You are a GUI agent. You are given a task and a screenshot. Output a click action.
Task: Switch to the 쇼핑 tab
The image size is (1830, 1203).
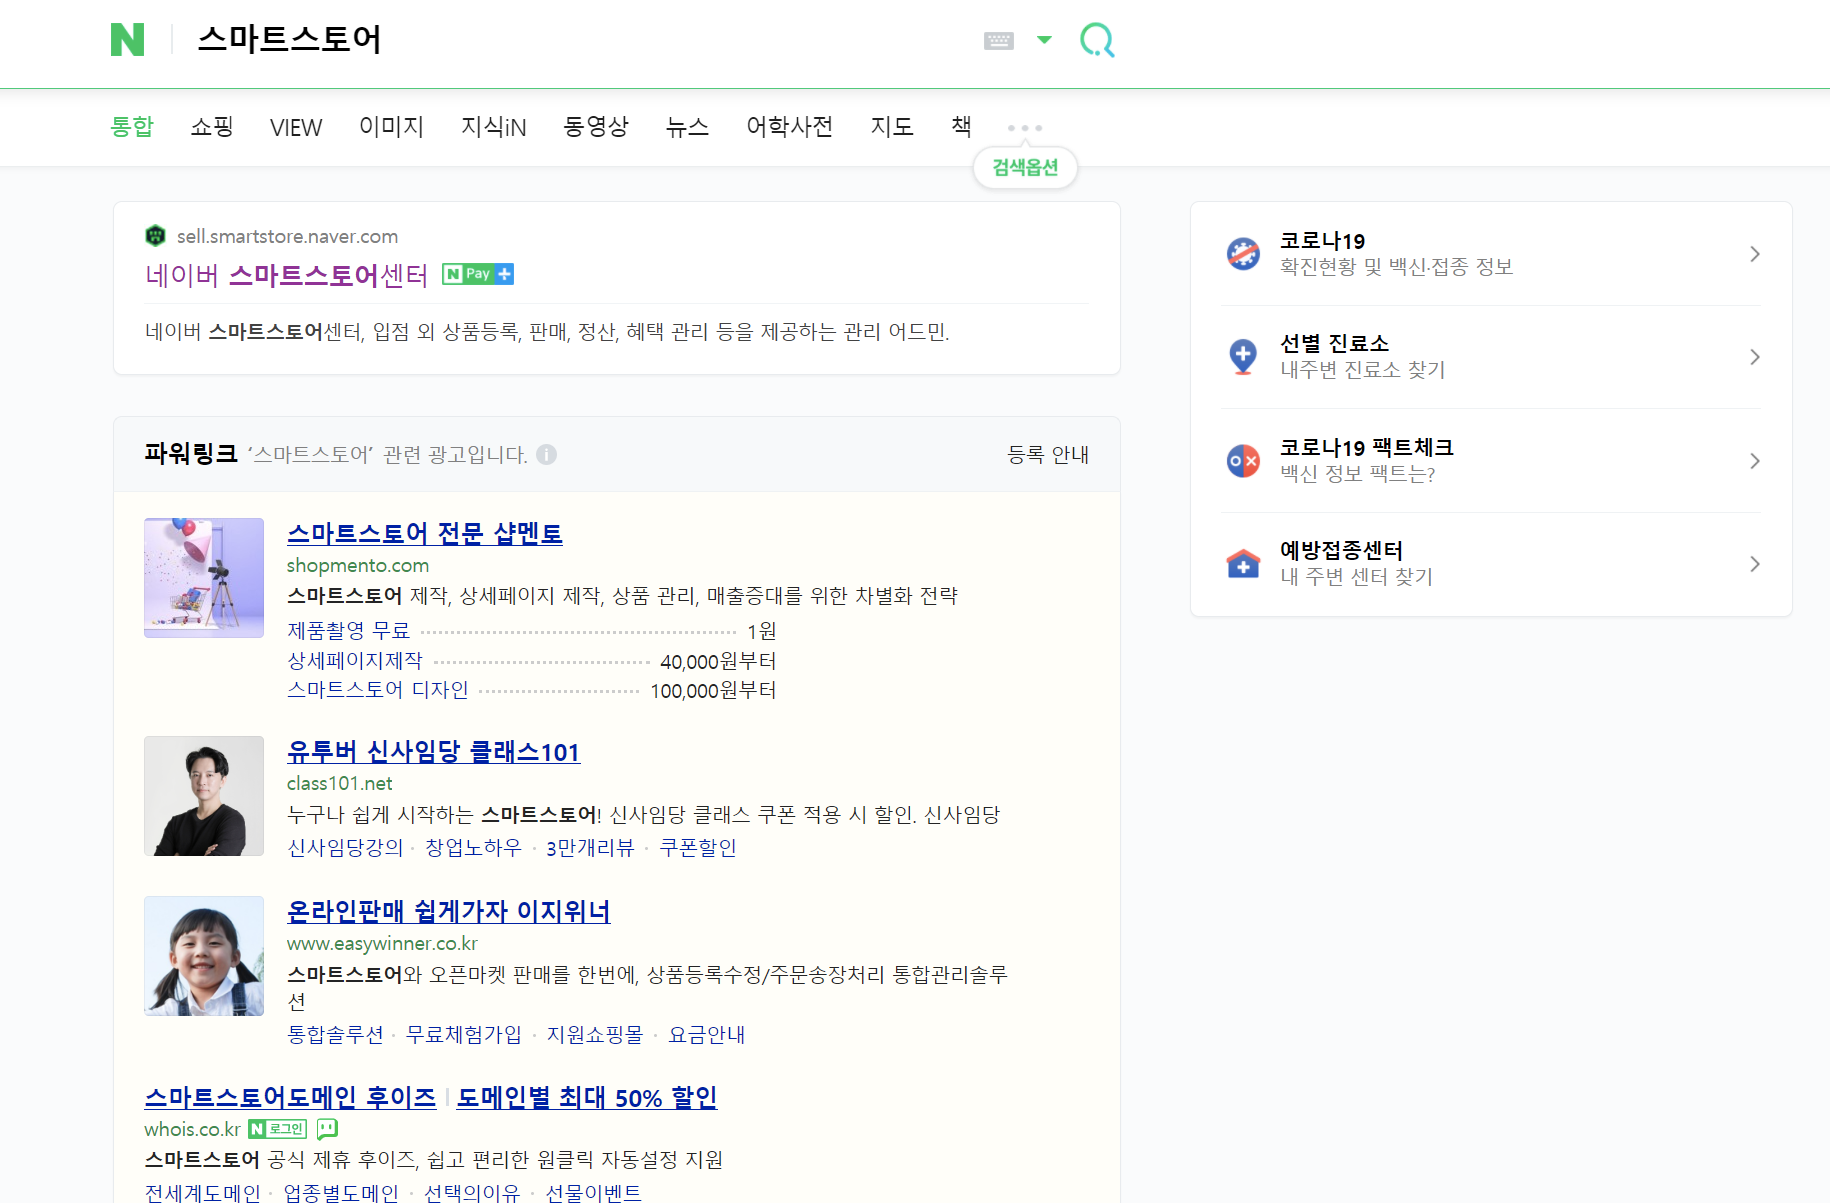click(212, 127)
